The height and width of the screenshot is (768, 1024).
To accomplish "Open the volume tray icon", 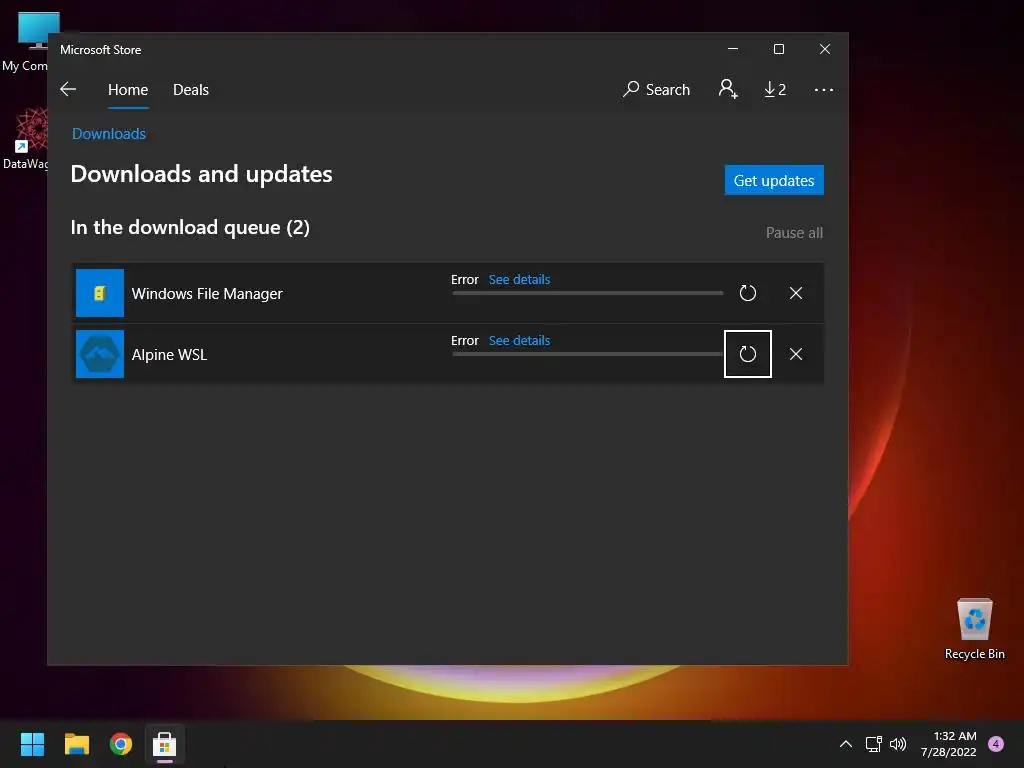I will [x=898, y=744].
